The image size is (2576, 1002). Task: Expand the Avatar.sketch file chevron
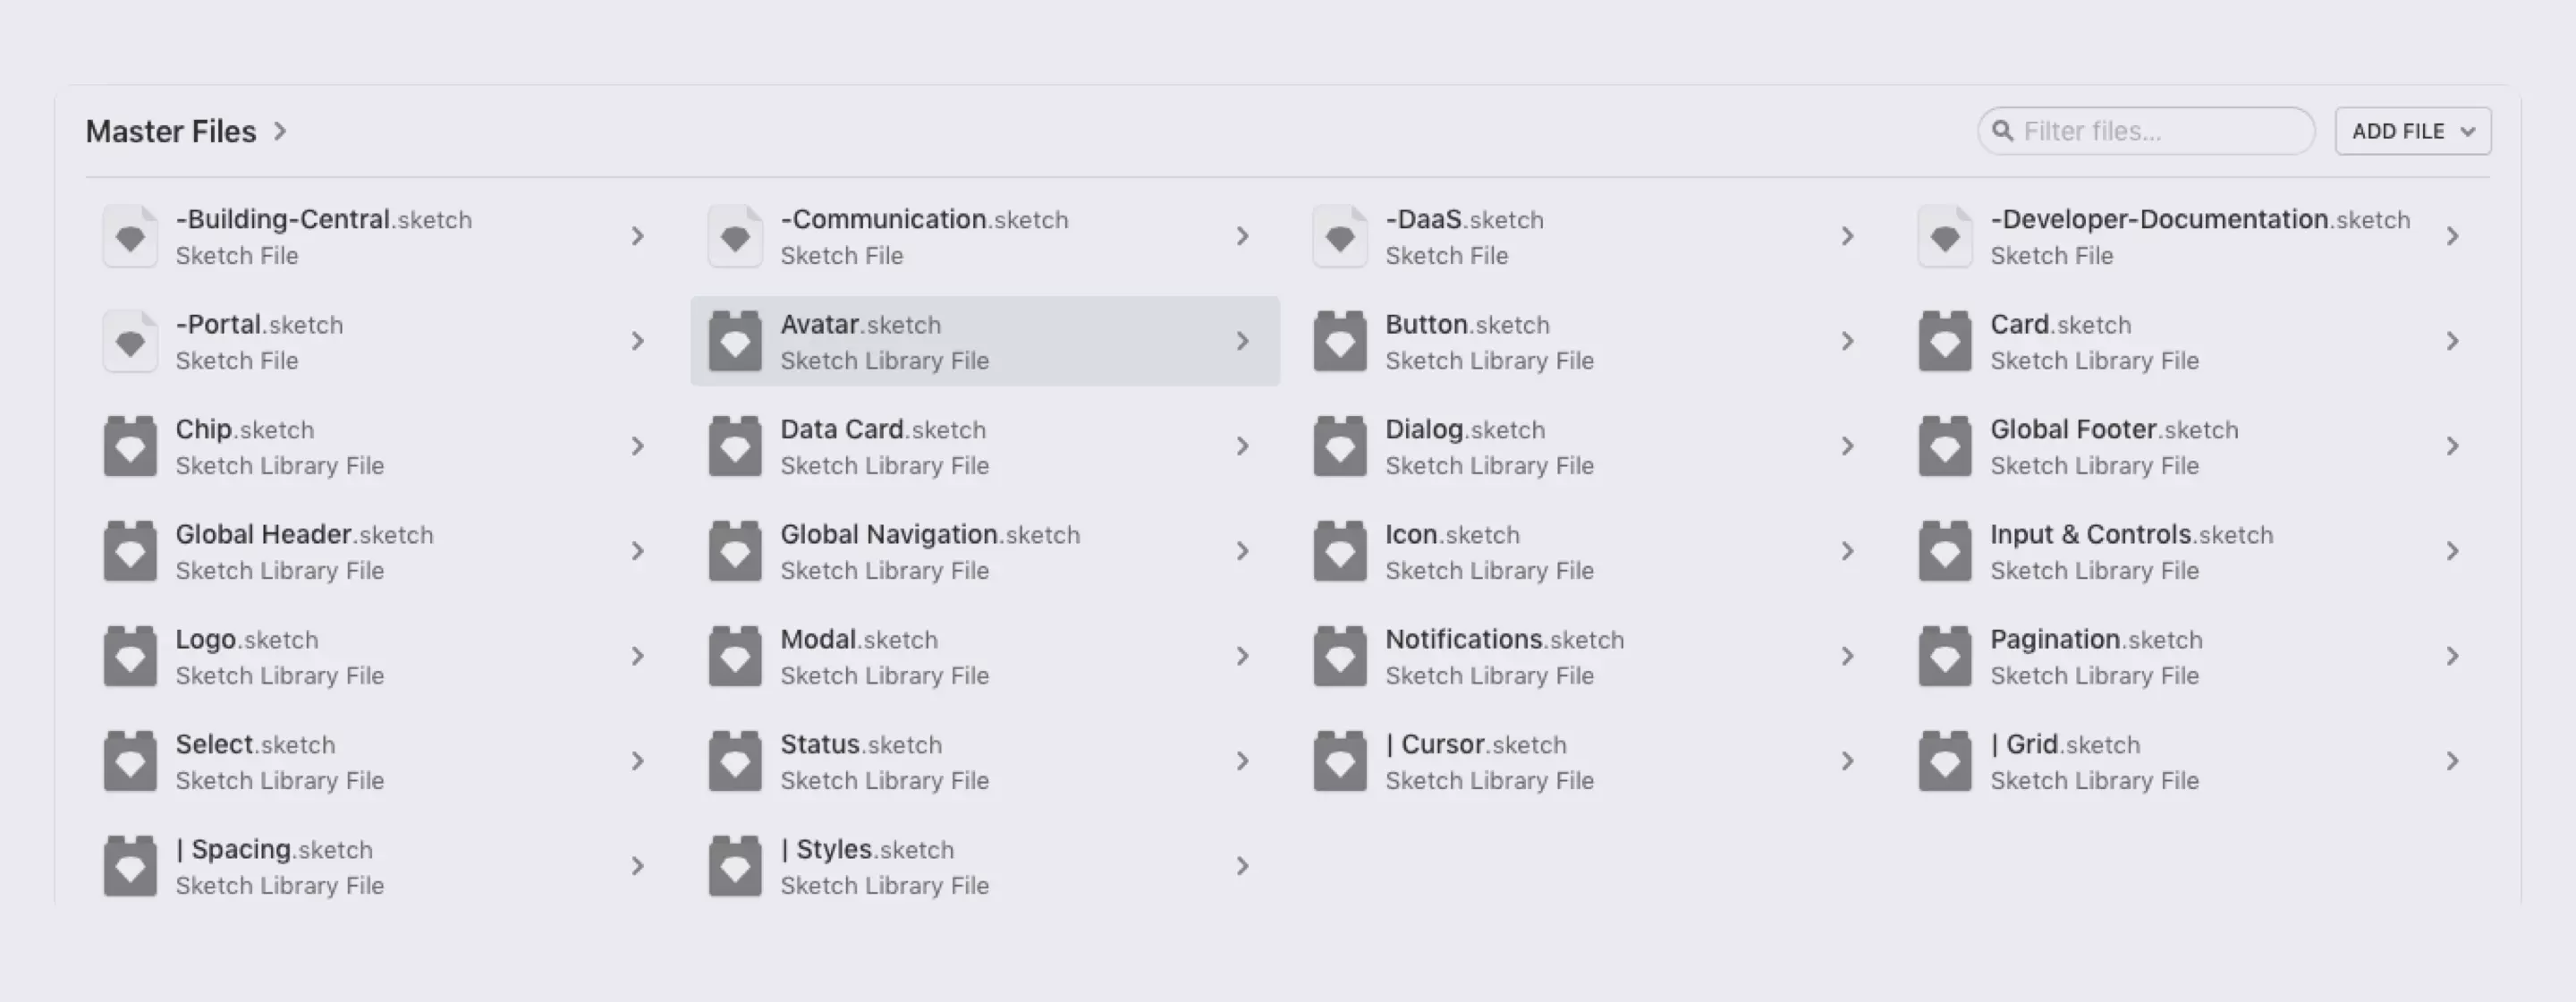pyautogui.click(x=1243, y=341)
